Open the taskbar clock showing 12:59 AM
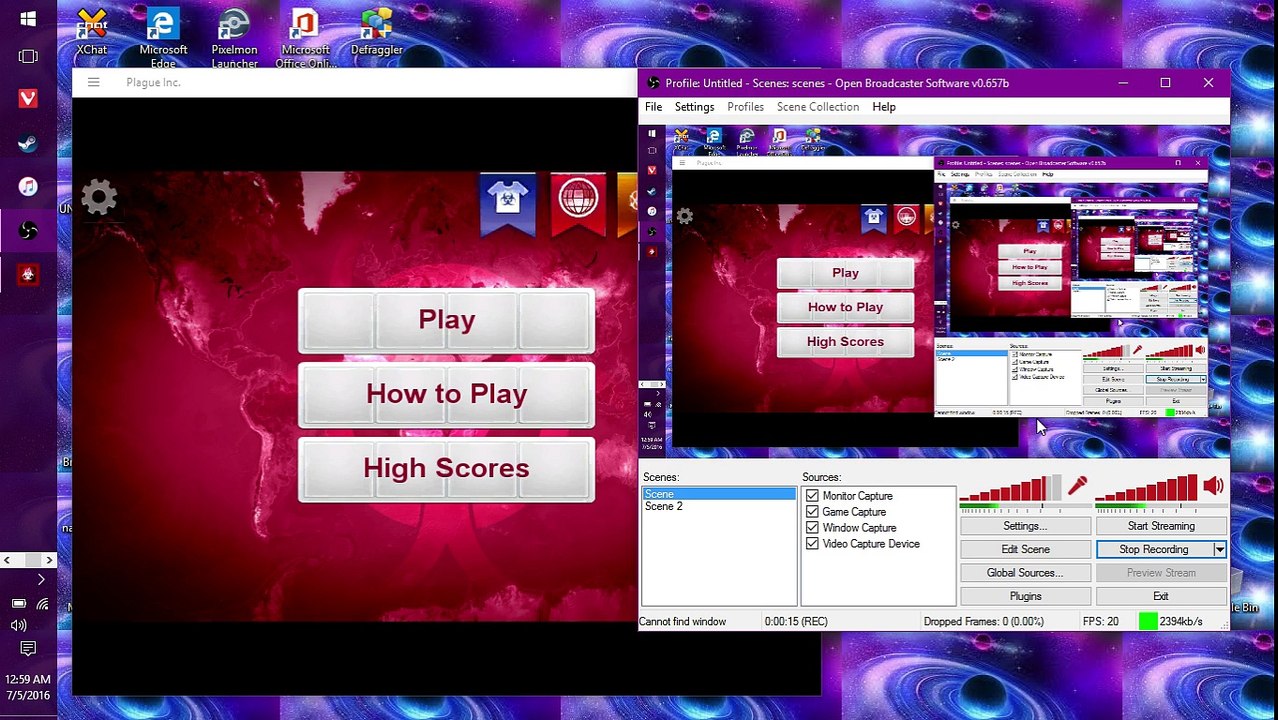The width and height of the screenshot is (1278, 720). (x=28, y=687)
